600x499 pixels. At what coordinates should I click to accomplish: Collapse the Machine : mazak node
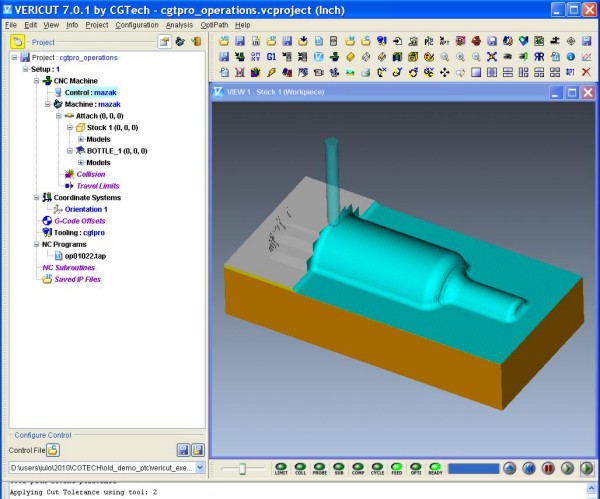click(47, 104)
